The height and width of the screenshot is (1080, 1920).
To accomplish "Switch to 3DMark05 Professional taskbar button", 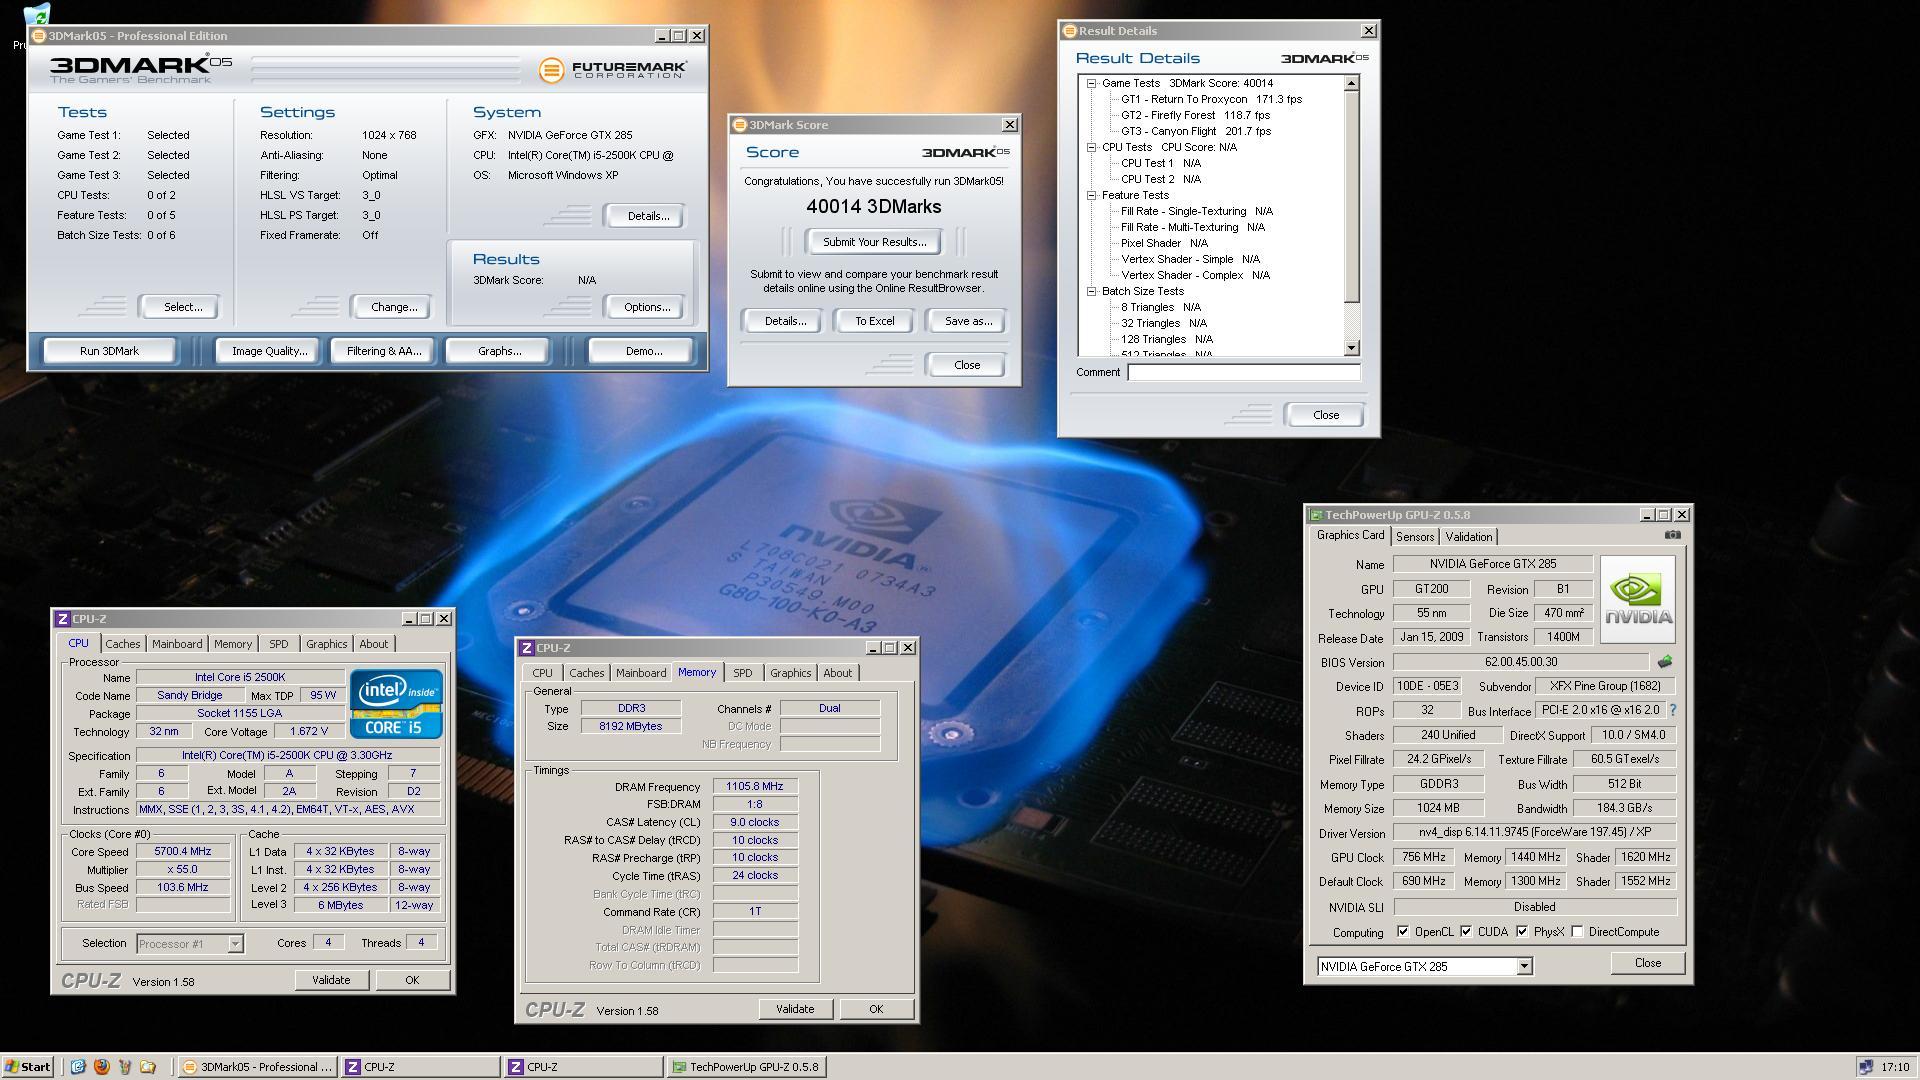I will 258,1067.
